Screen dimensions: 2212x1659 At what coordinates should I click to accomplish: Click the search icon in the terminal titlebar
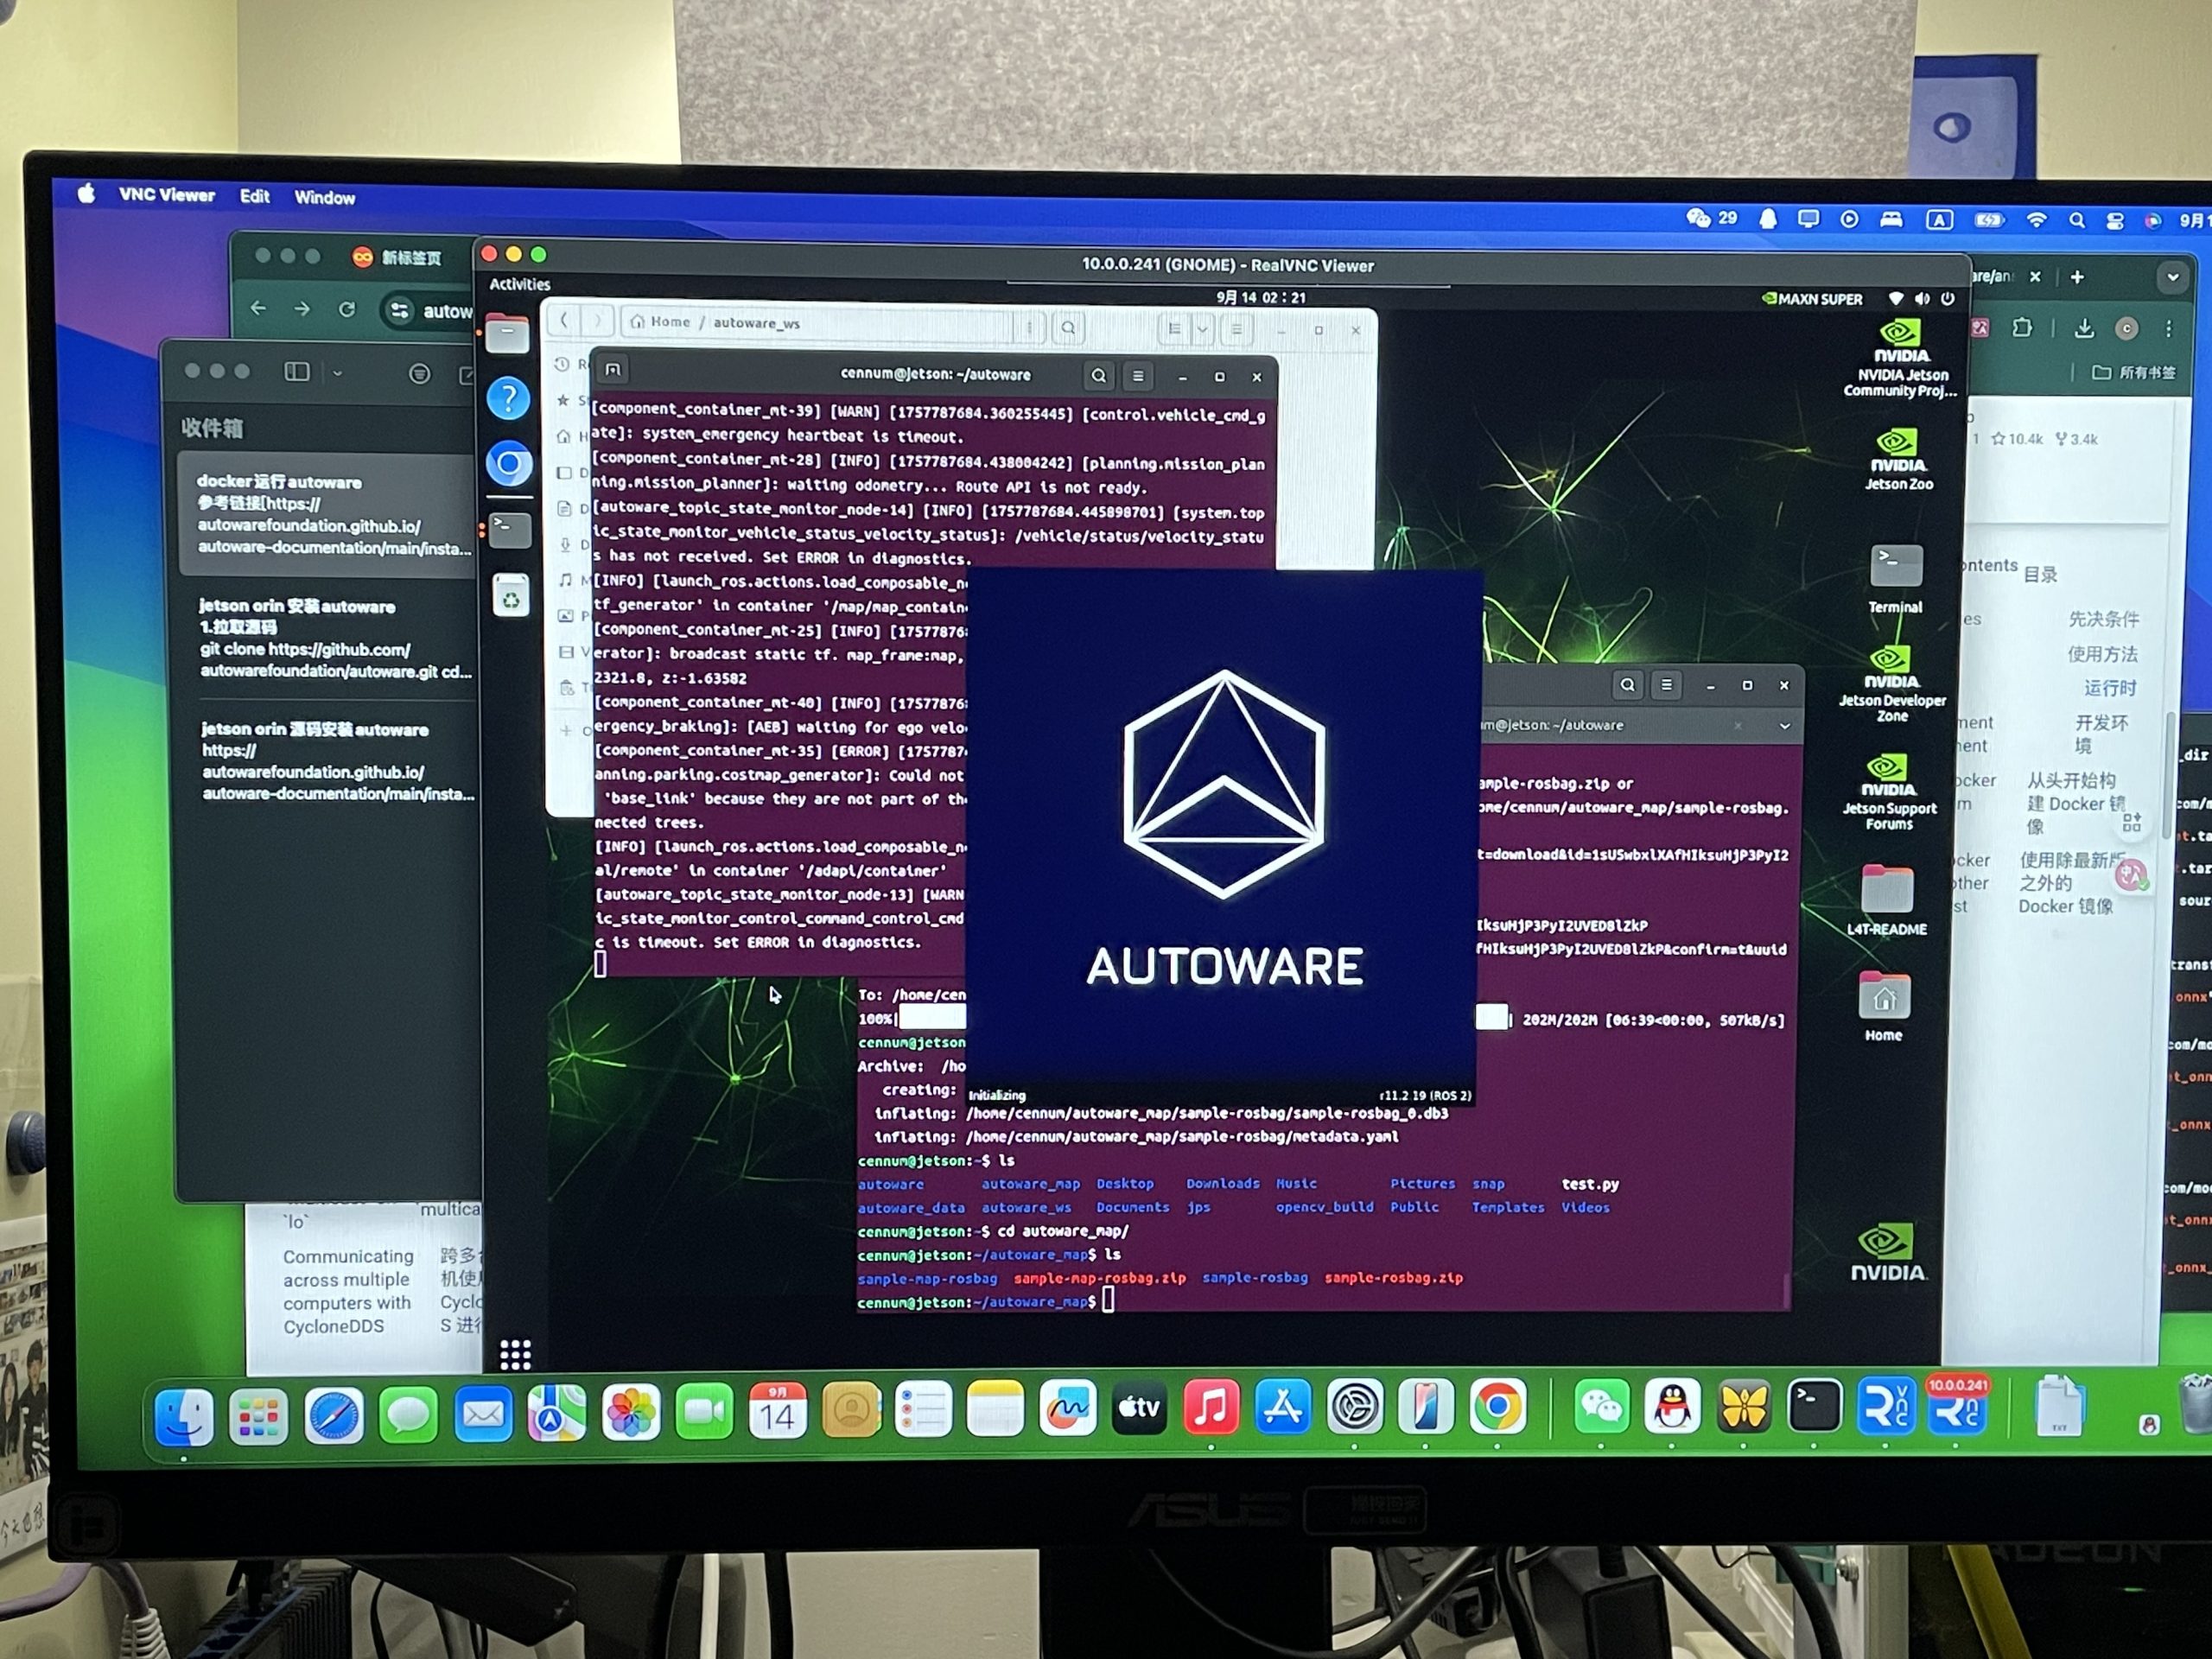tap(1098, 376)
